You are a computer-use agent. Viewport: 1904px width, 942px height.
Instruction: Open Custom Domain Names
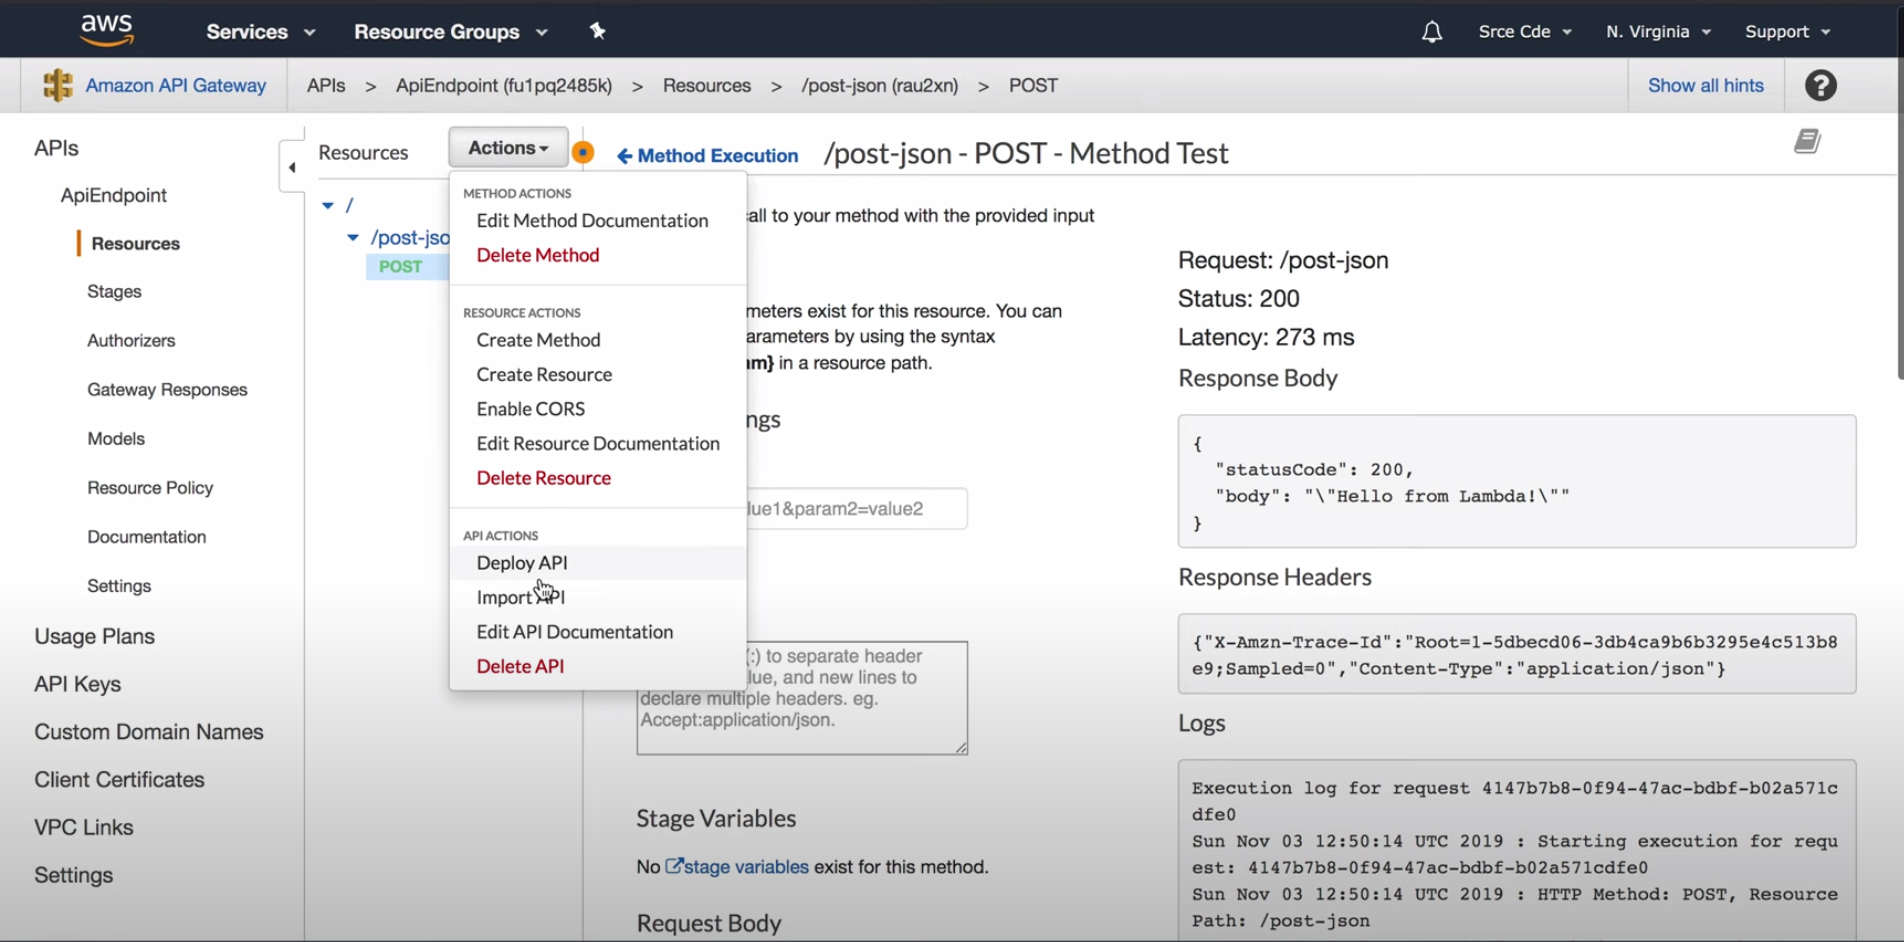(149, 732)
